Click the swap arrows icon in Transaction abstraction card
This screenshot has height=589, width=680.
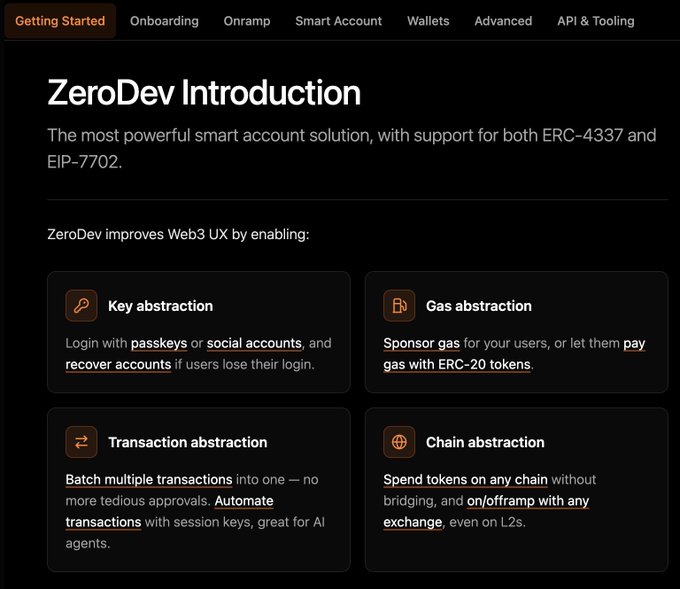point(82,442)
